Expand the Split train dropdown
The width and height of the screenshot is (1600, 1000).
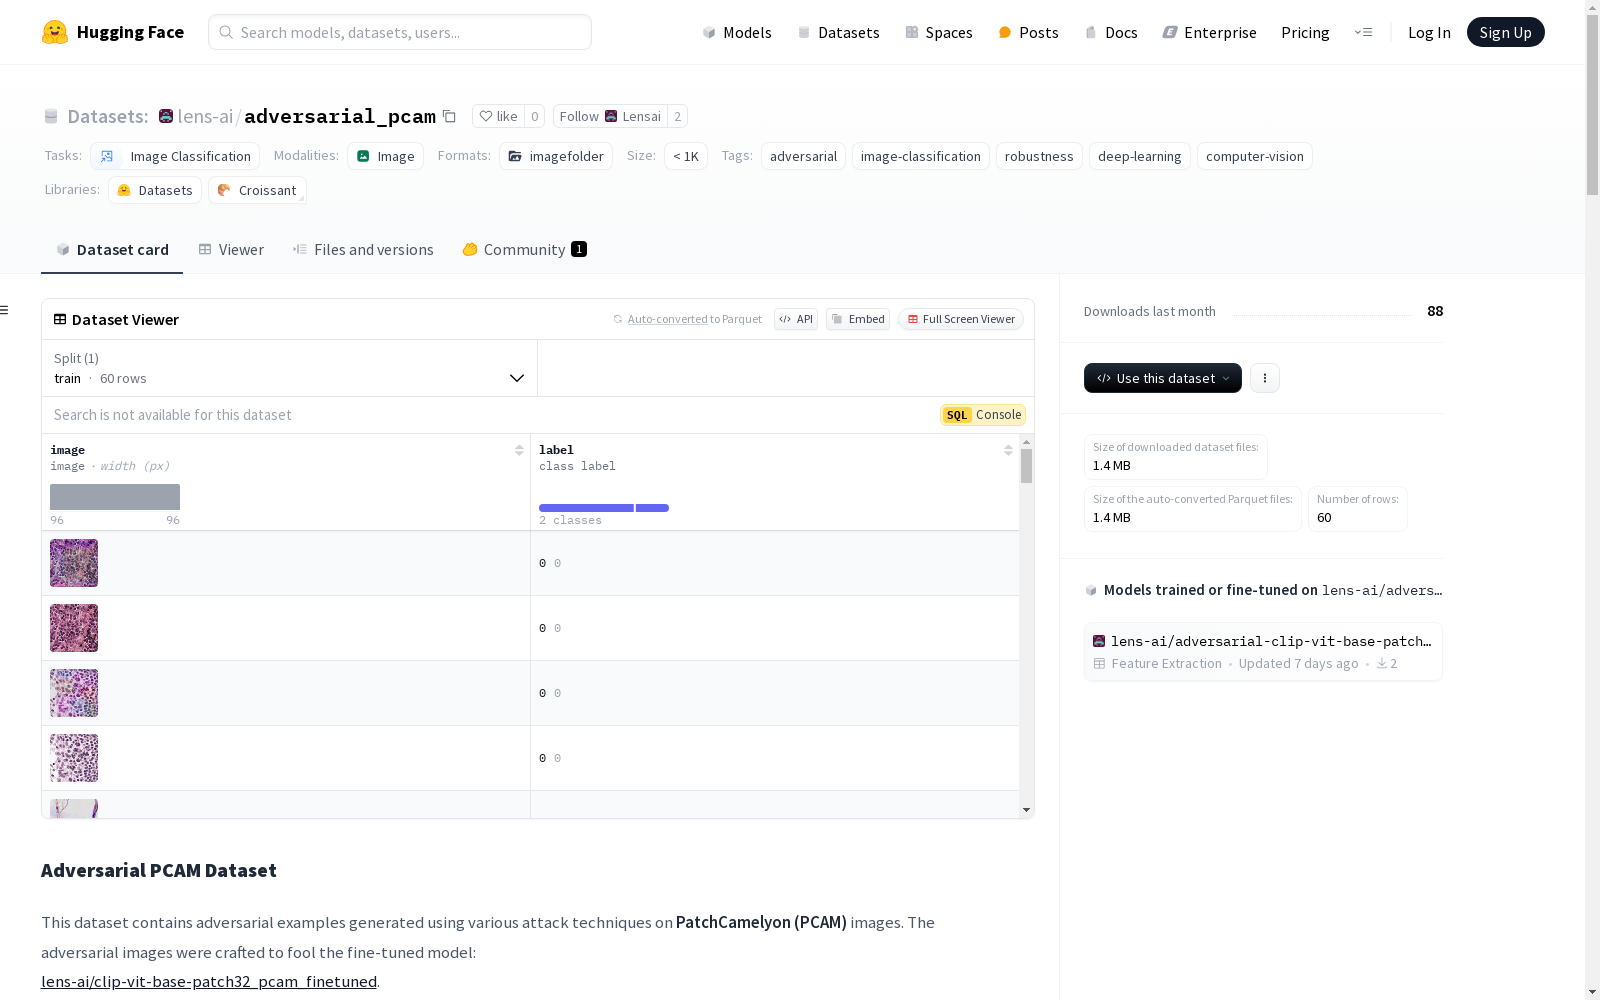(289, 368)
